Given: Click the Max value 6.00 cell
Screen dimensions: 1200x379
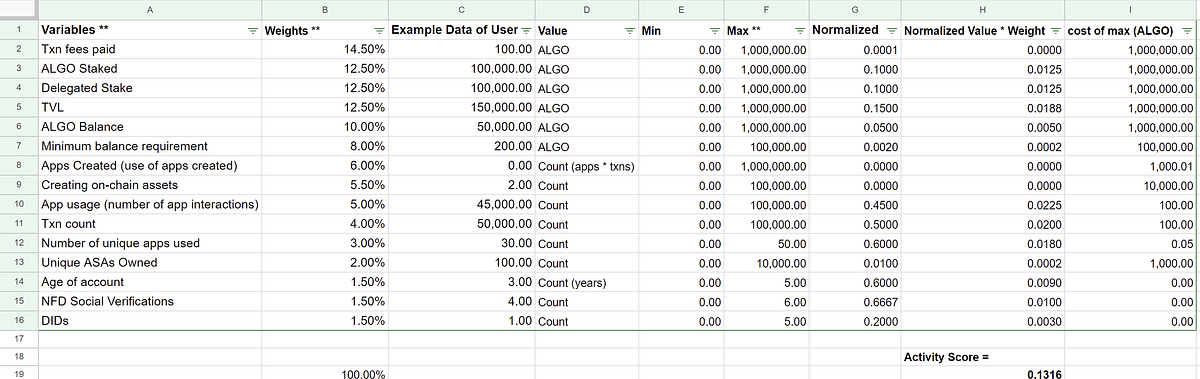Looking at the screenshot, I should click(x=766, y=302).
